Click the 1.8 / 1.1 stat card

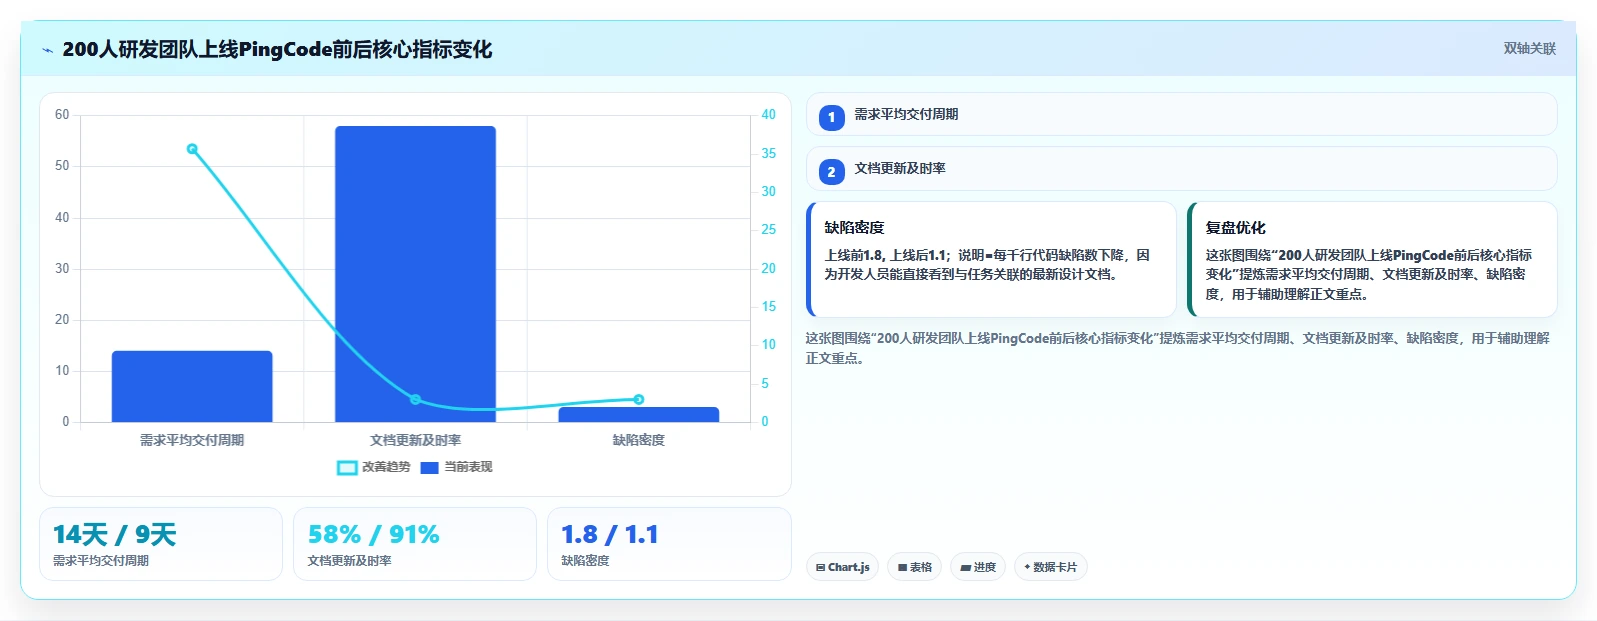pos(669,544)
